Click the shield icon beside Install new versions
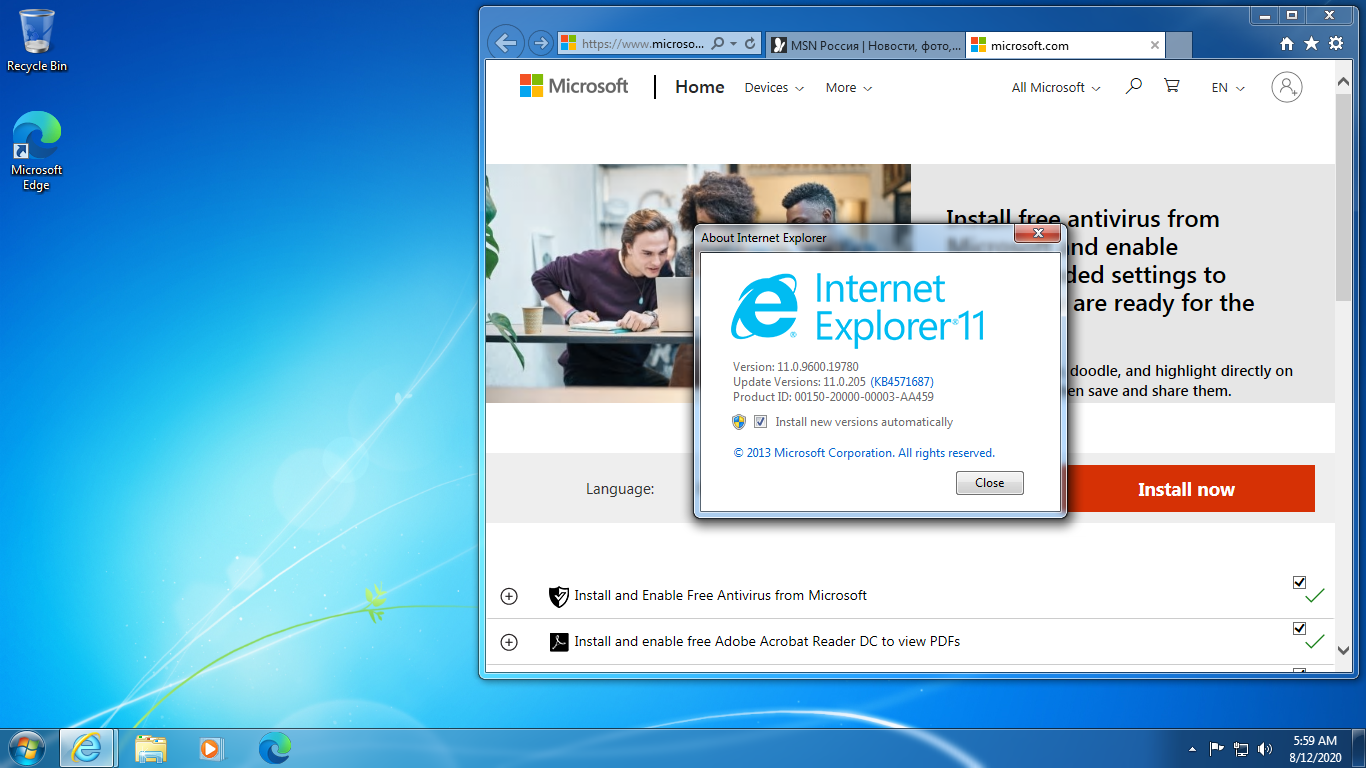 [739, 422]
